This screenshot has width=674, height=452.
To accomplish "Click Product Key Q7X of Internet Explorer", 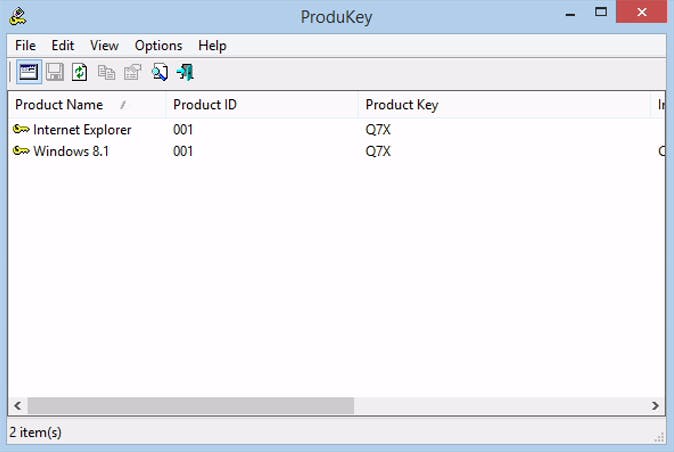I will (x=378, y=129).
